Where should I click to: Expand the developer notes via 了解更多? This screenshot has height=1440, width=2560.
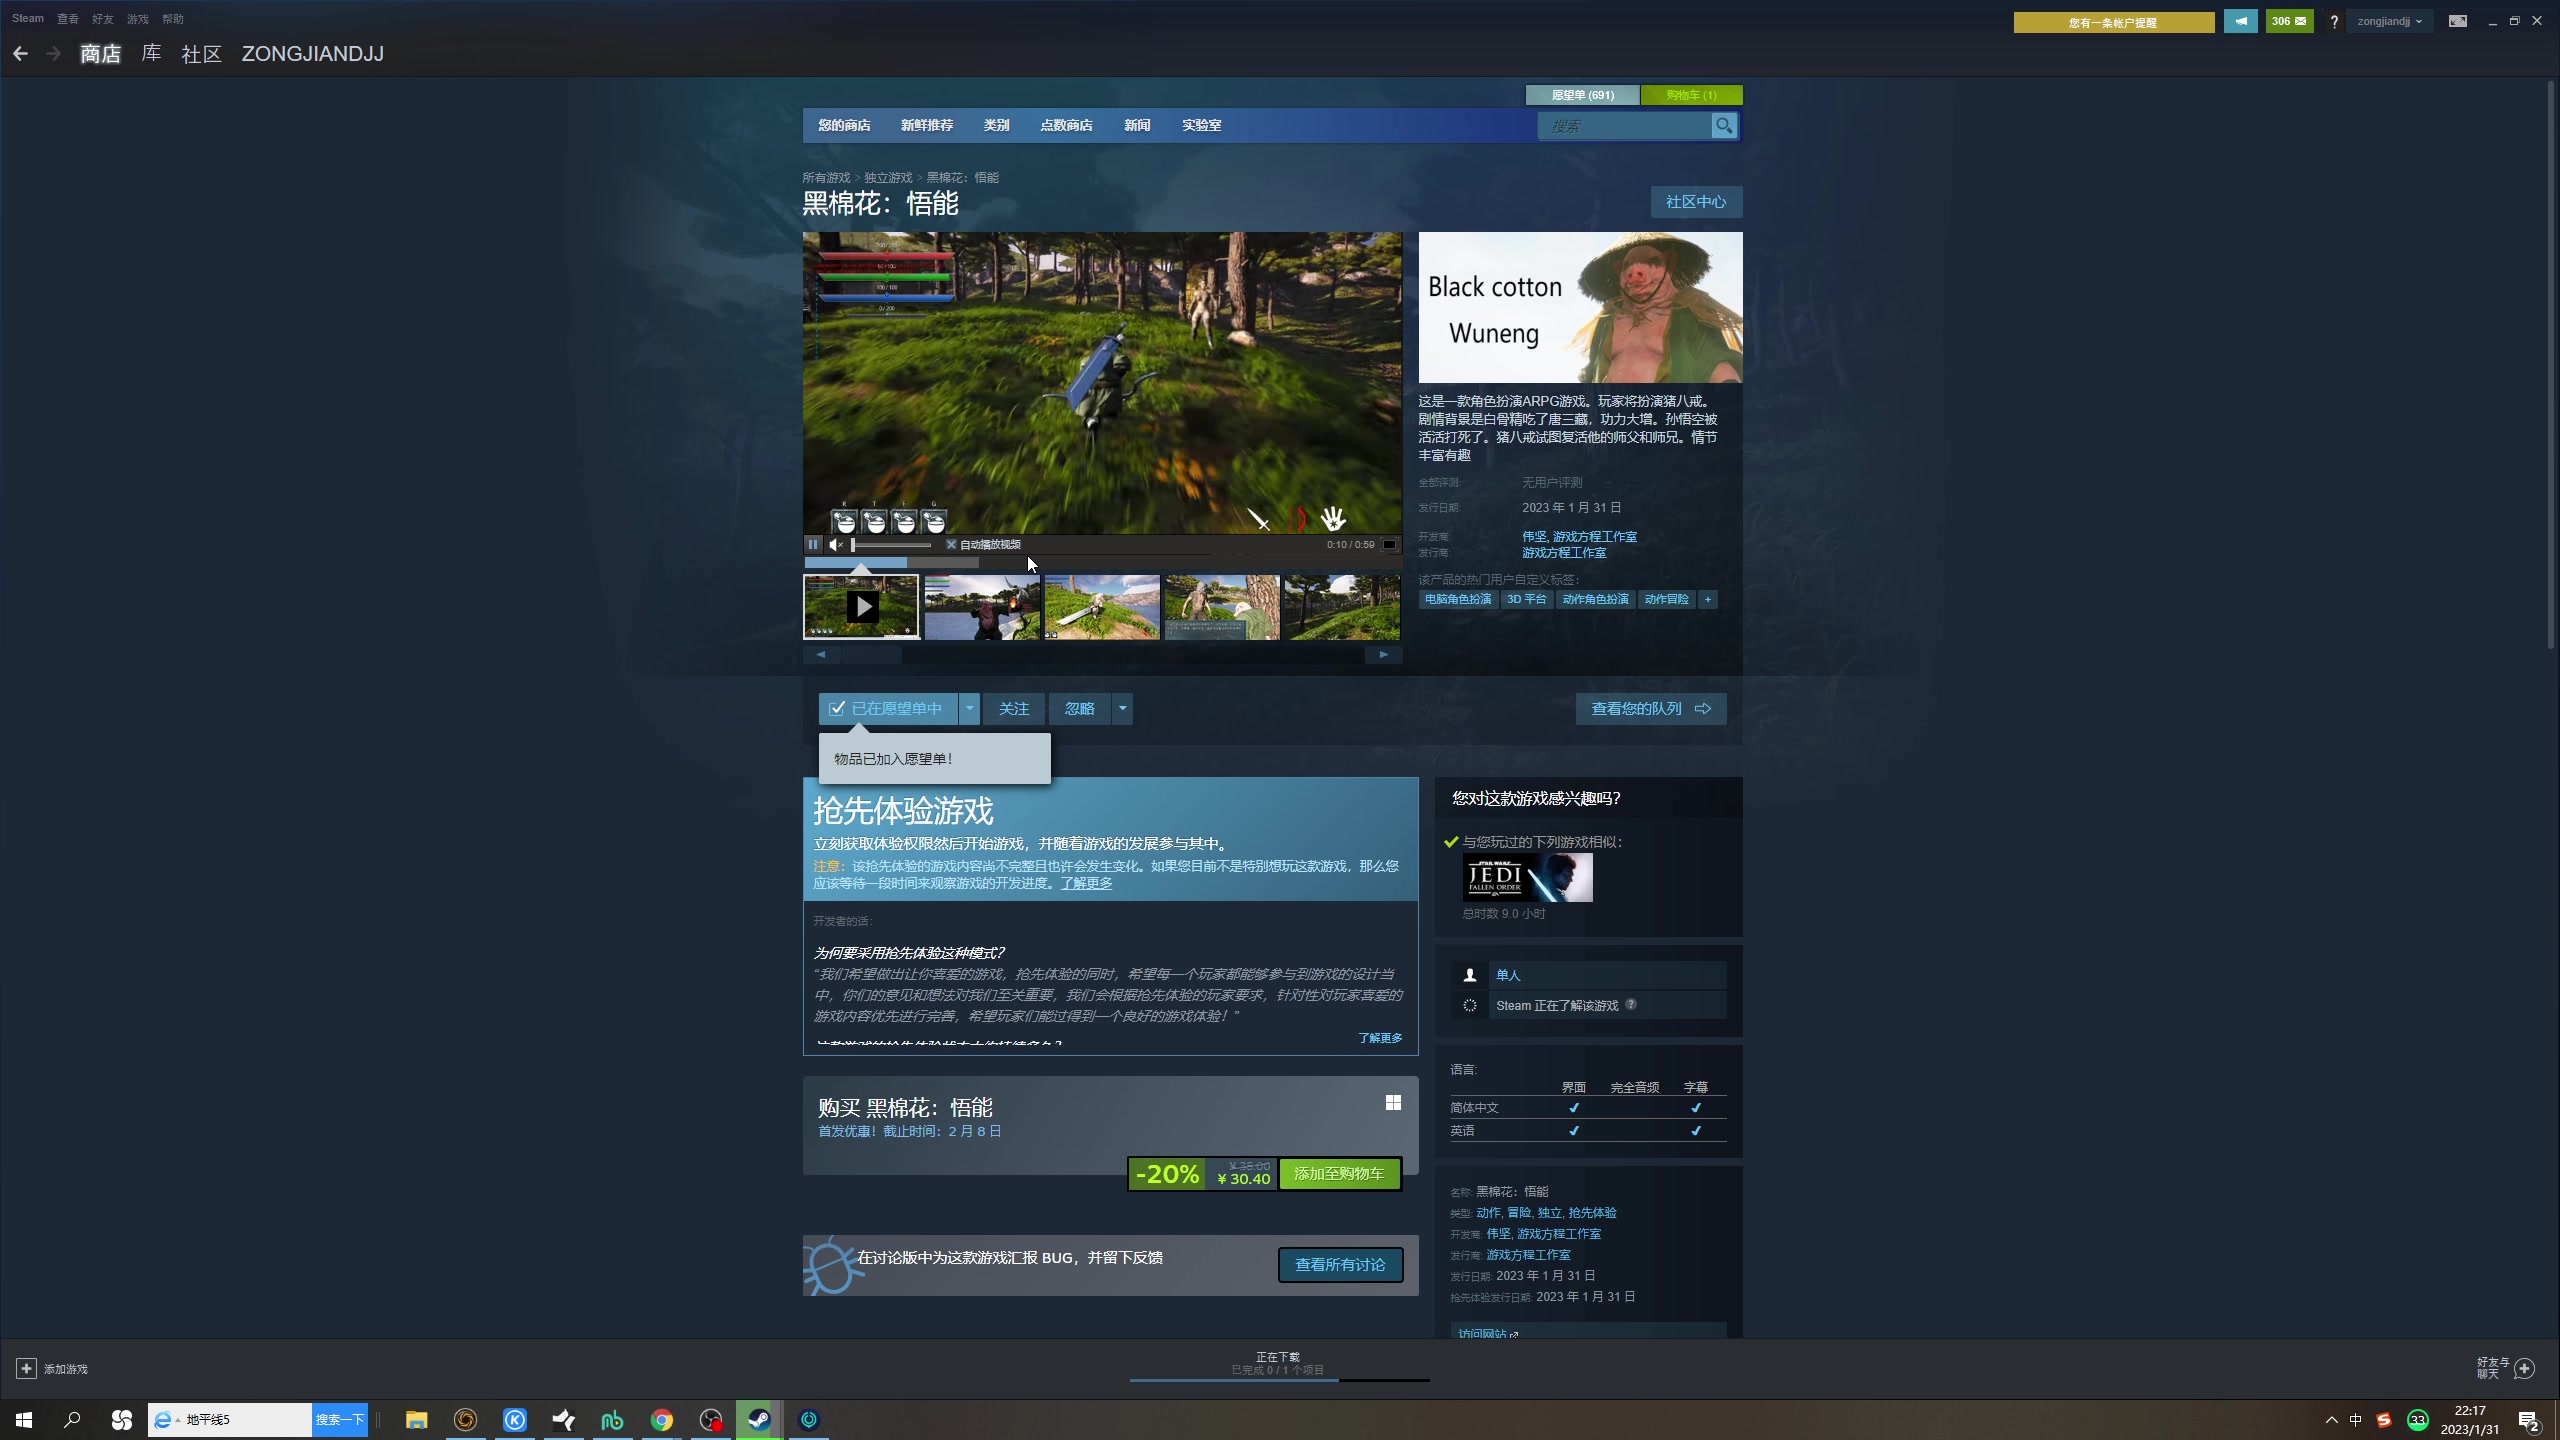(x=1380, y=1038)
